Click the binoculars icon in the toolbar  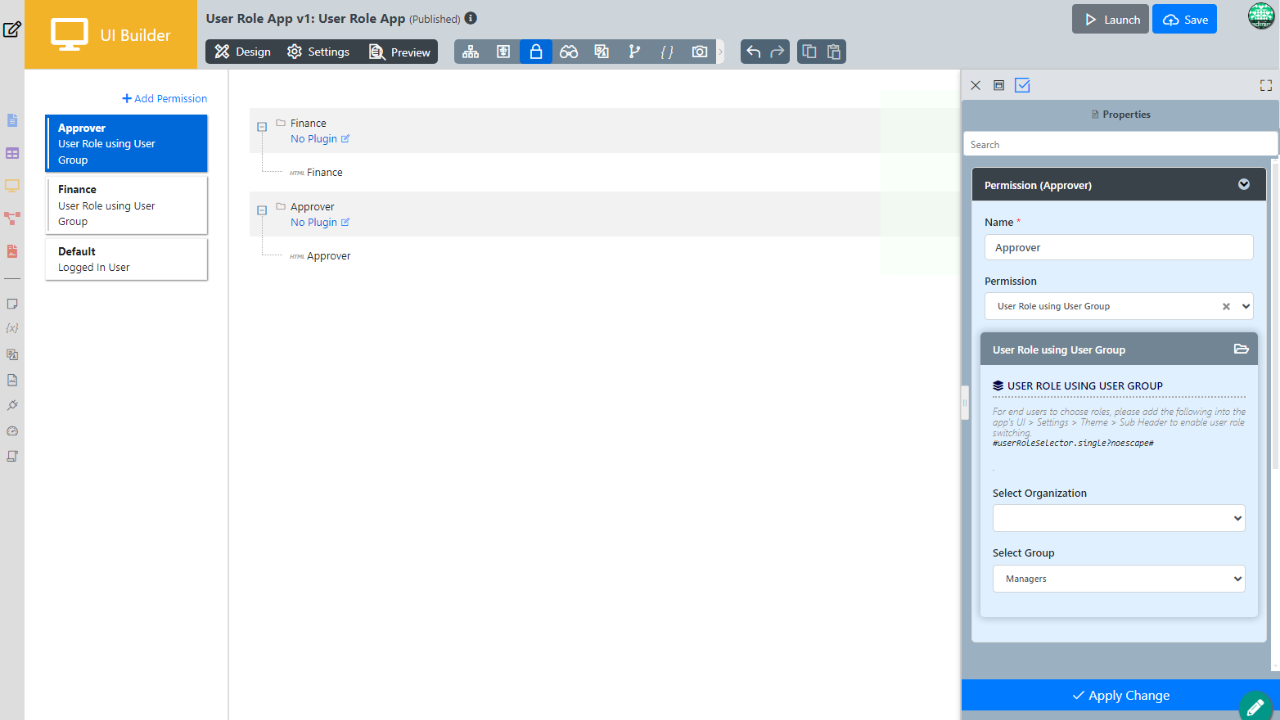pos(569,52)
